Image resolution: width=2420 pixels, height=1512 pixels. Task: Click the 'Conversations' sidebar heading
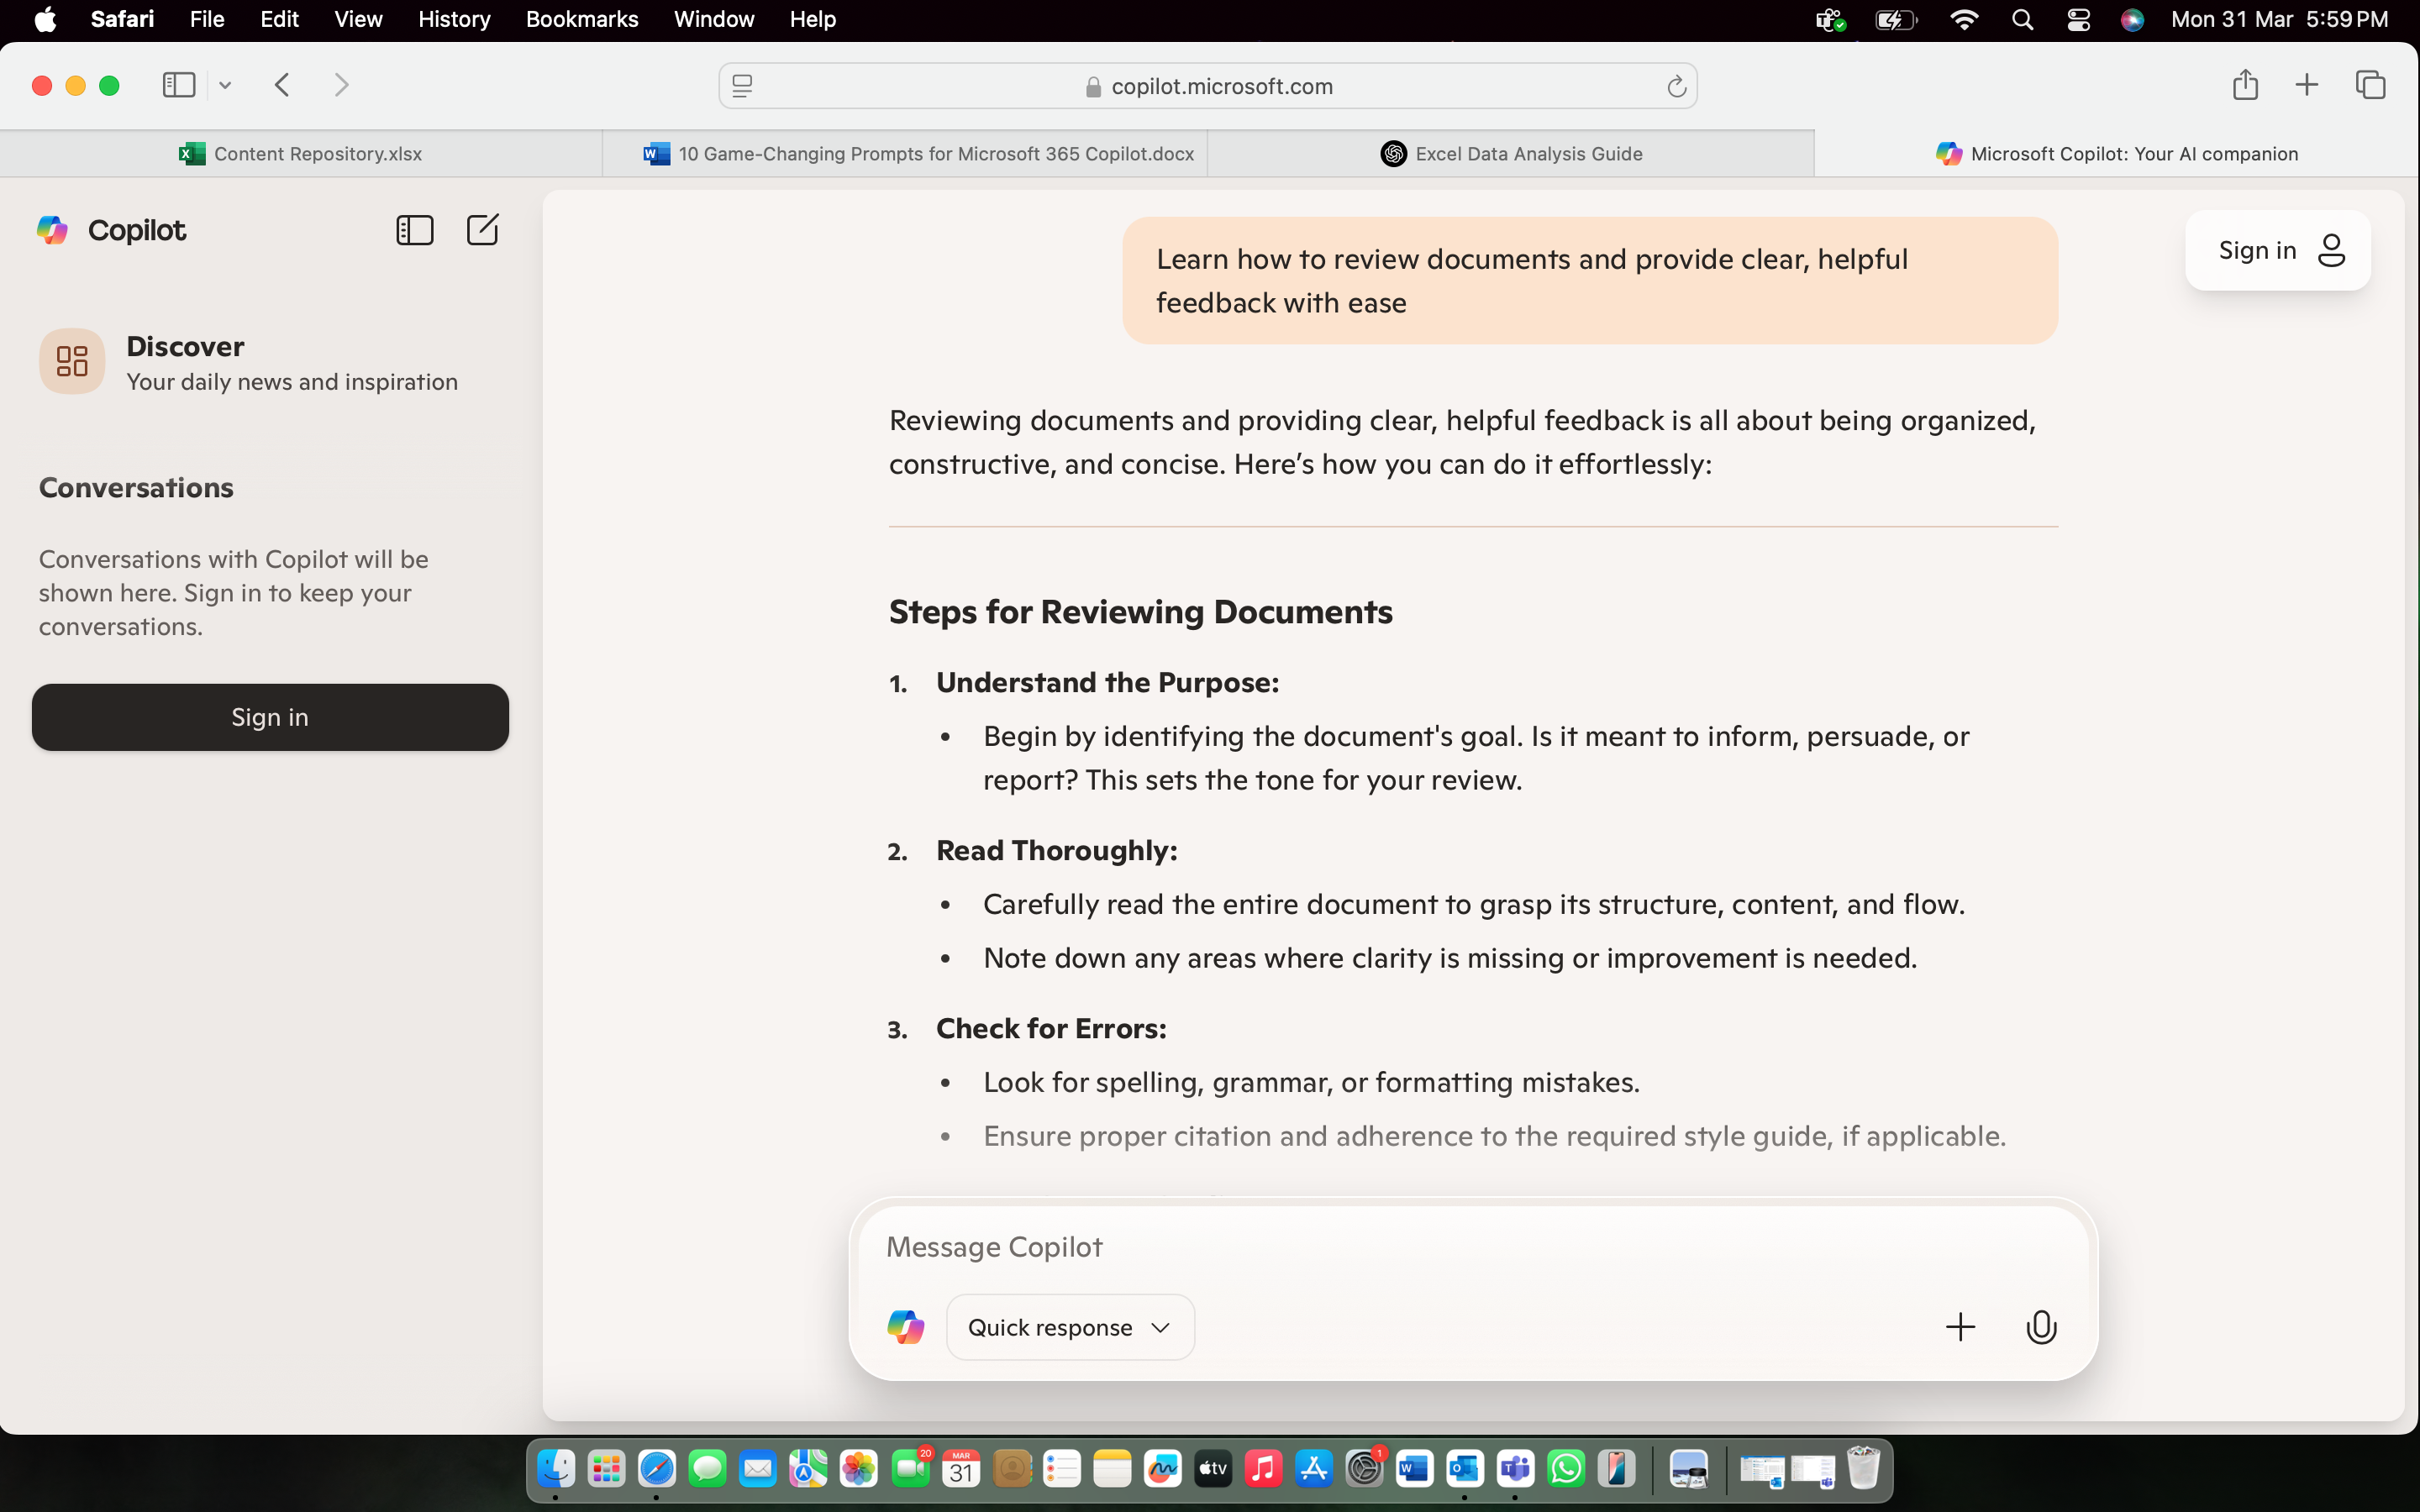coord(136,487)
